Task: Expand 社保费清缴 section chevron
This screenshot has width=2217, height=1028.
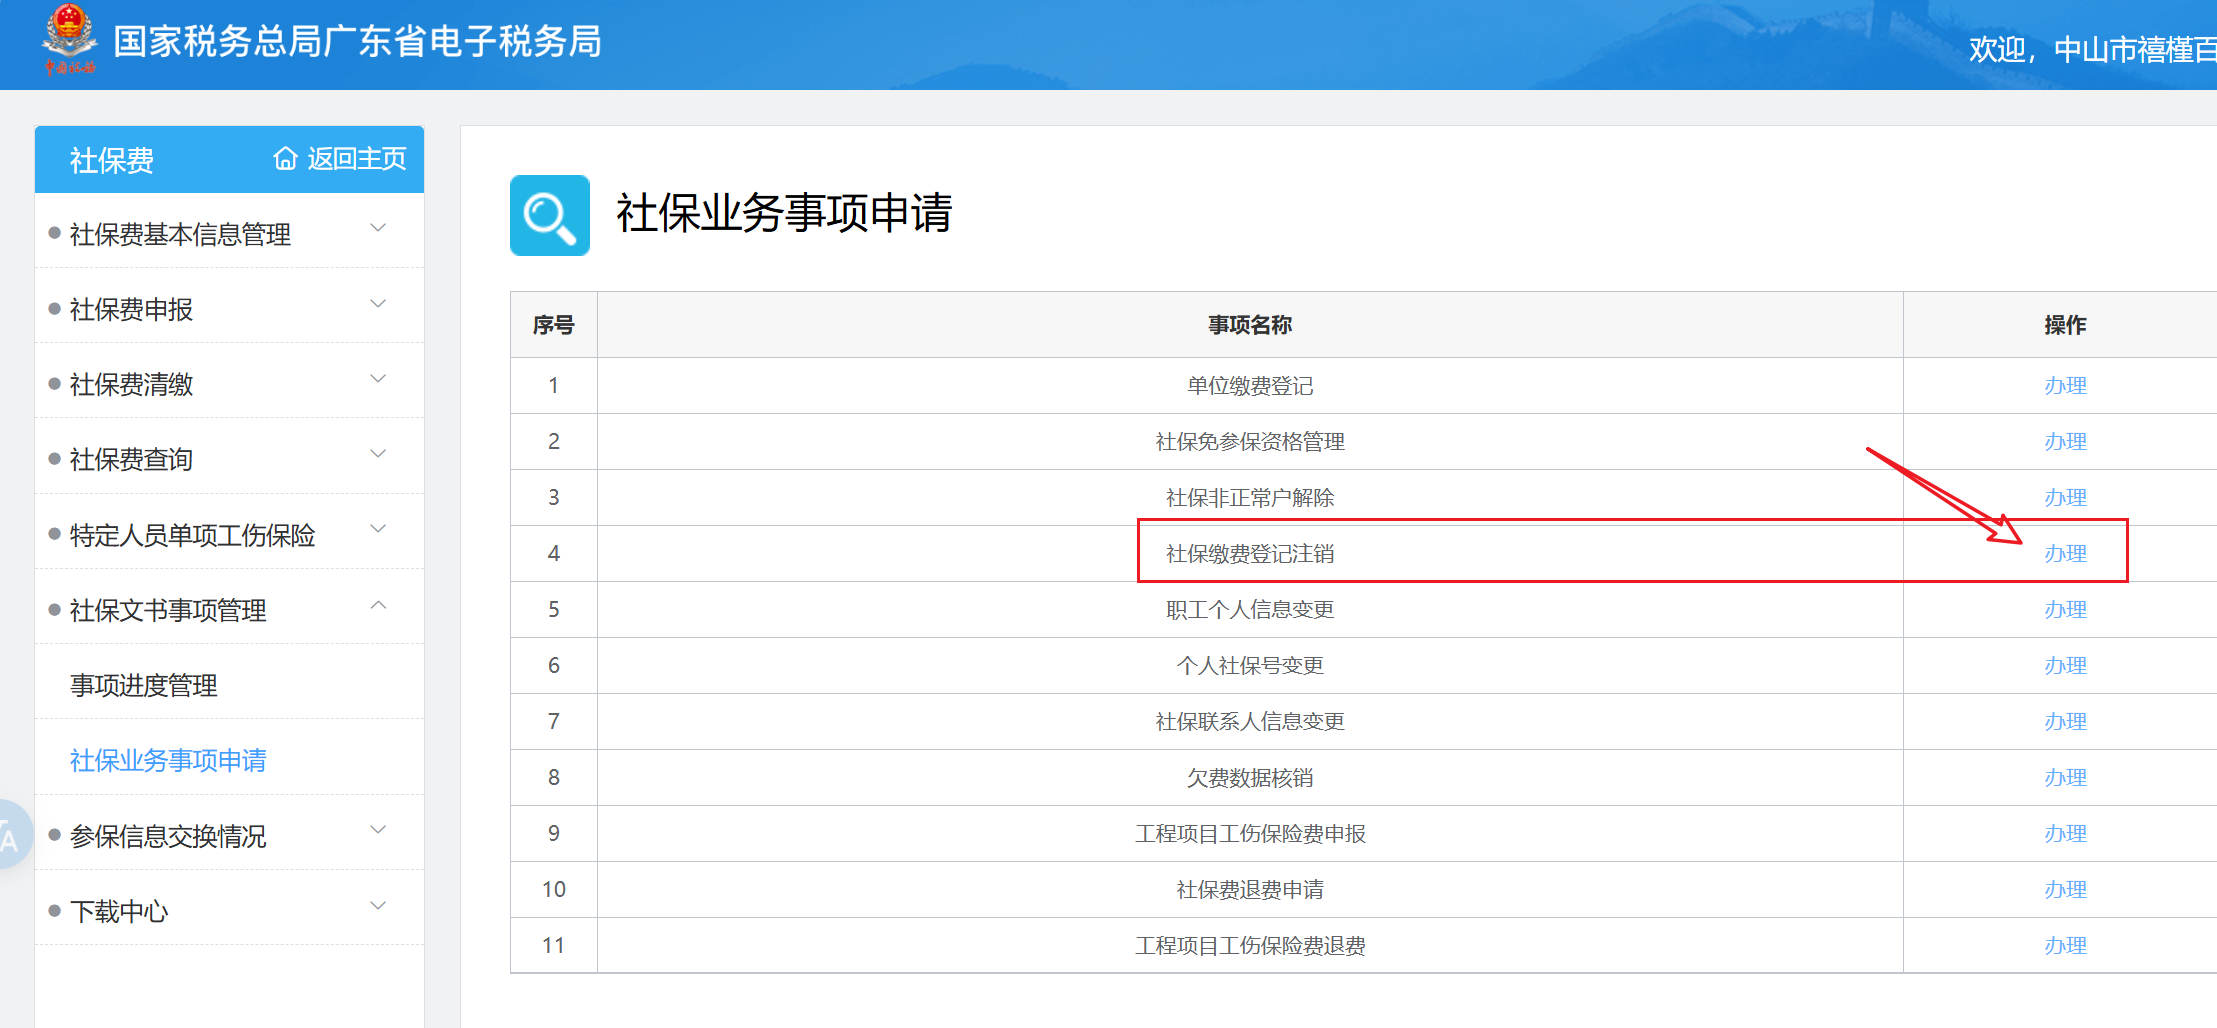Action: pyautogui.click(x=378, y=379)
